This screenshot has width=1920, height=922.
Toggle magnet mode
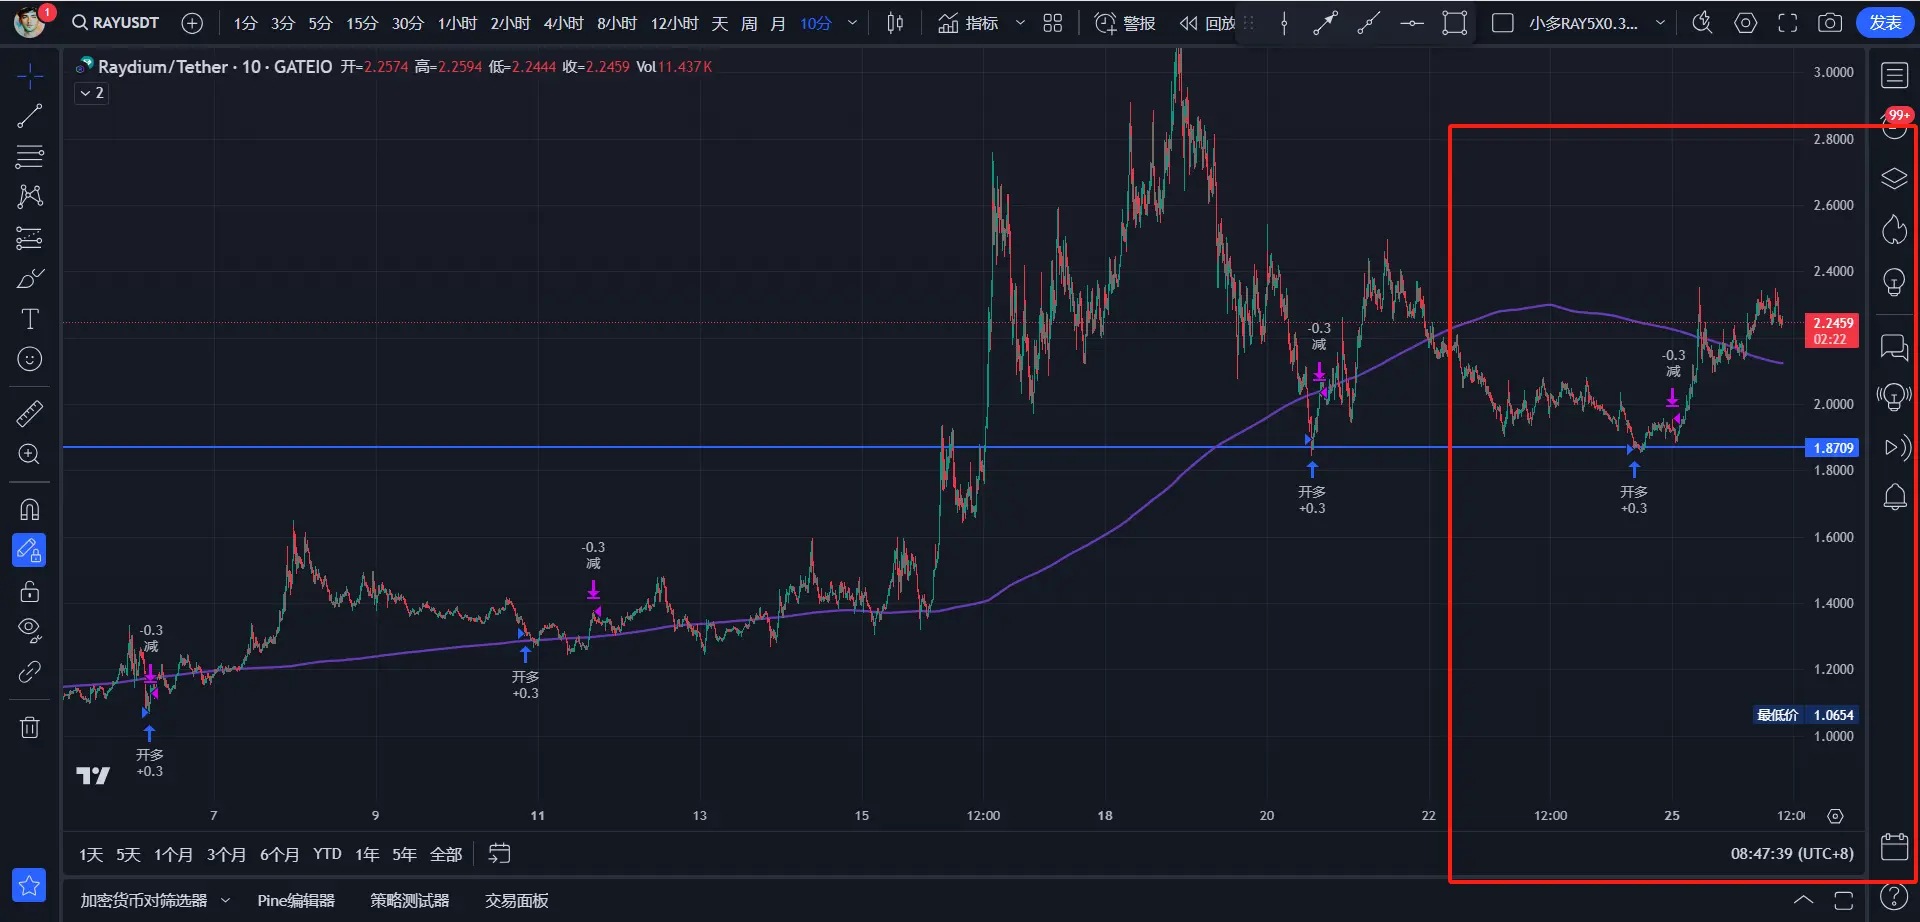(30, 509)
